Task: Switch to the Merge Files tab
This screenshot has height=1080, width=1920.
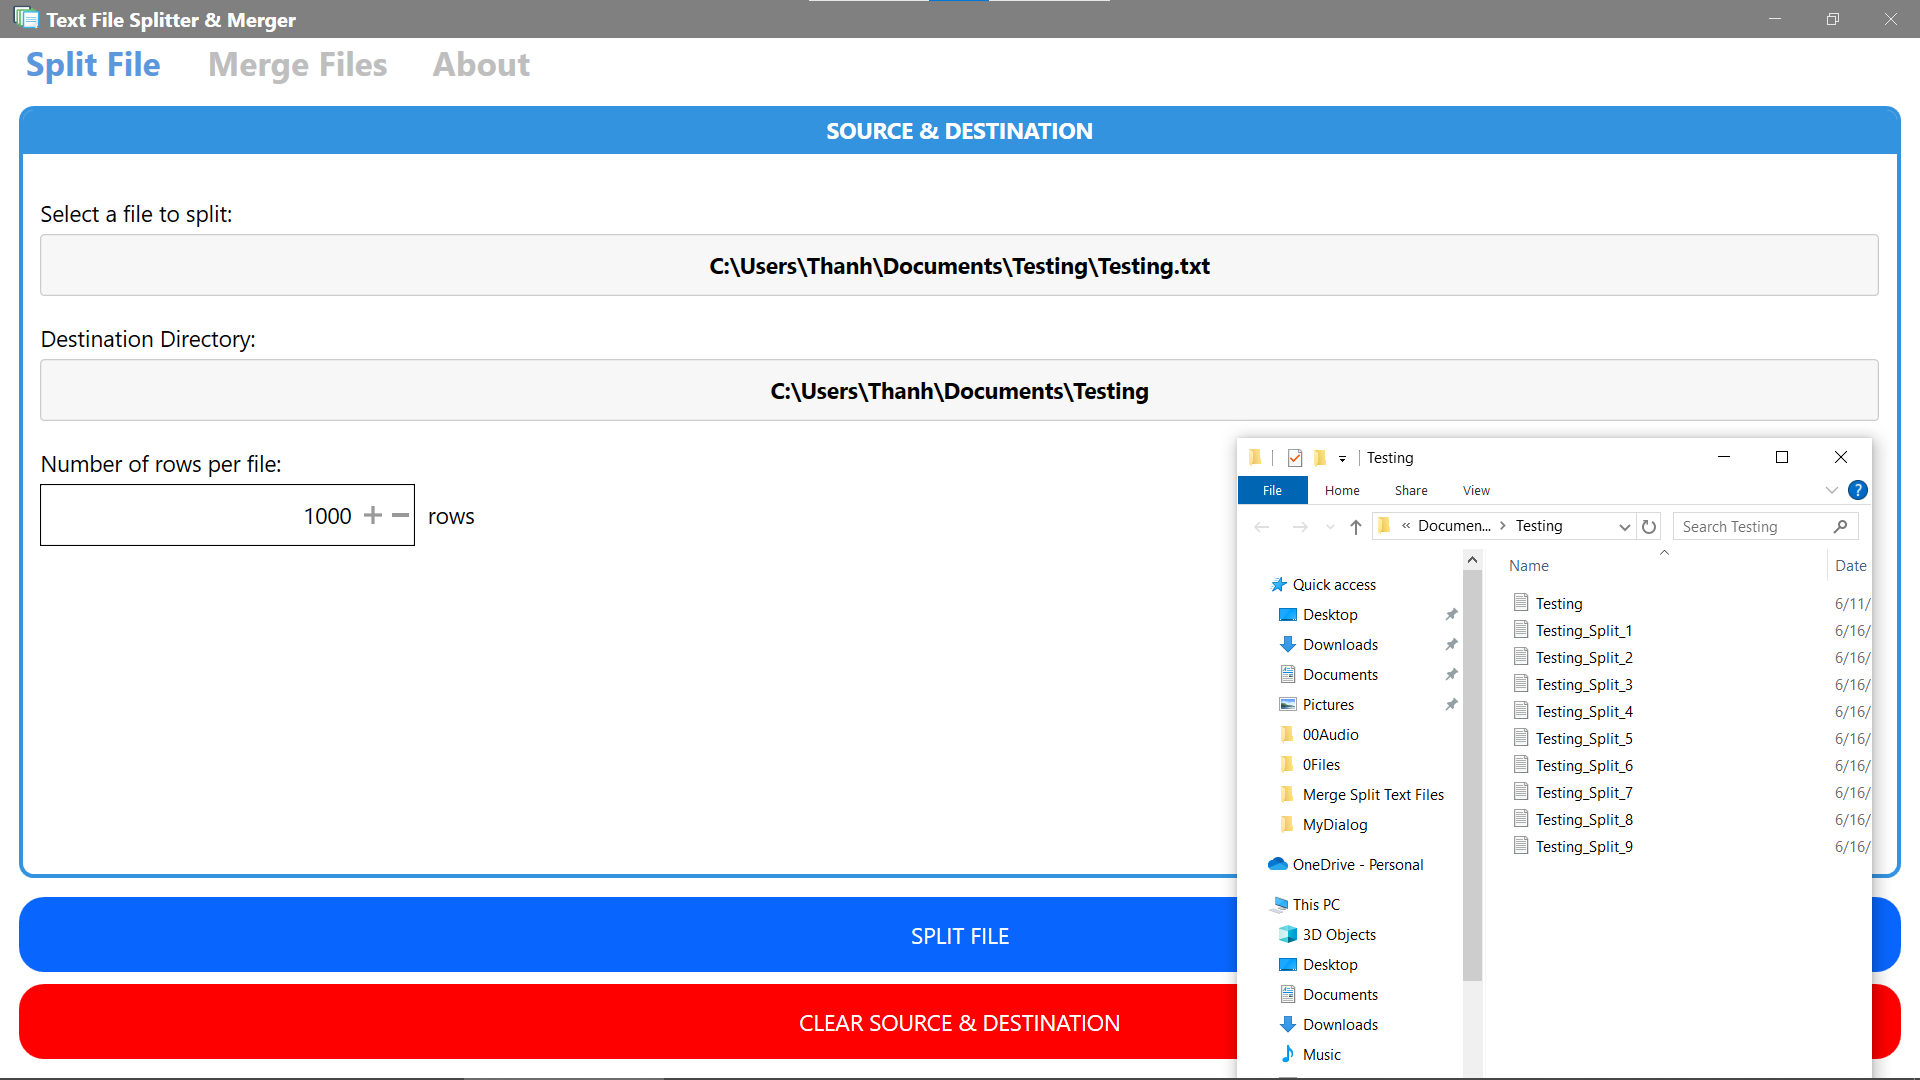Action: [297, 65]
